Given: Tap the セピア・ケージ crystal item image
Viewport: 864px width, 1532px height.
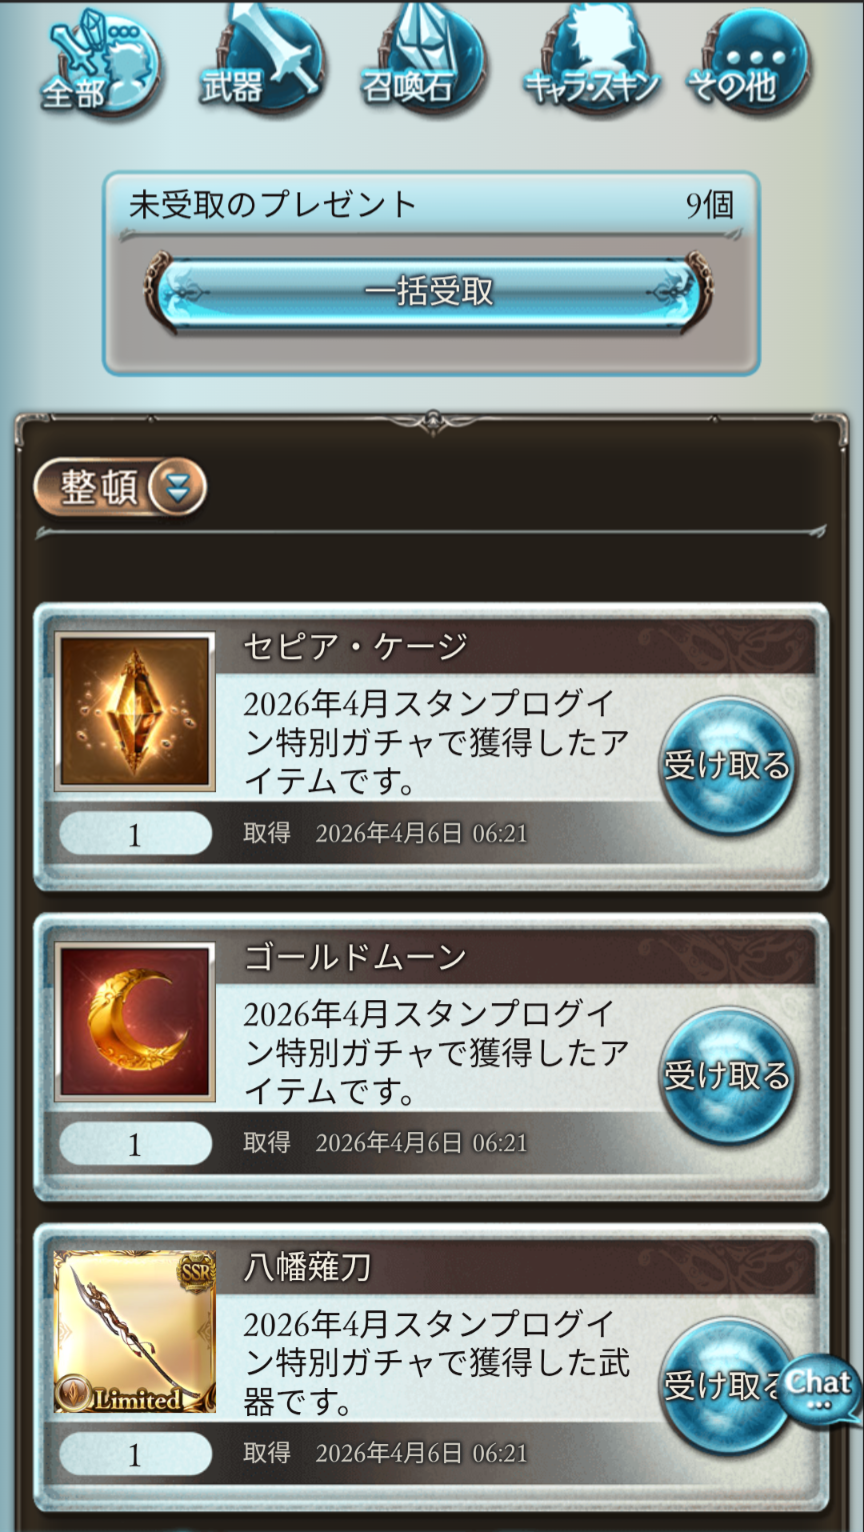Looking at the screenshot, I should (x=135, y=712).
